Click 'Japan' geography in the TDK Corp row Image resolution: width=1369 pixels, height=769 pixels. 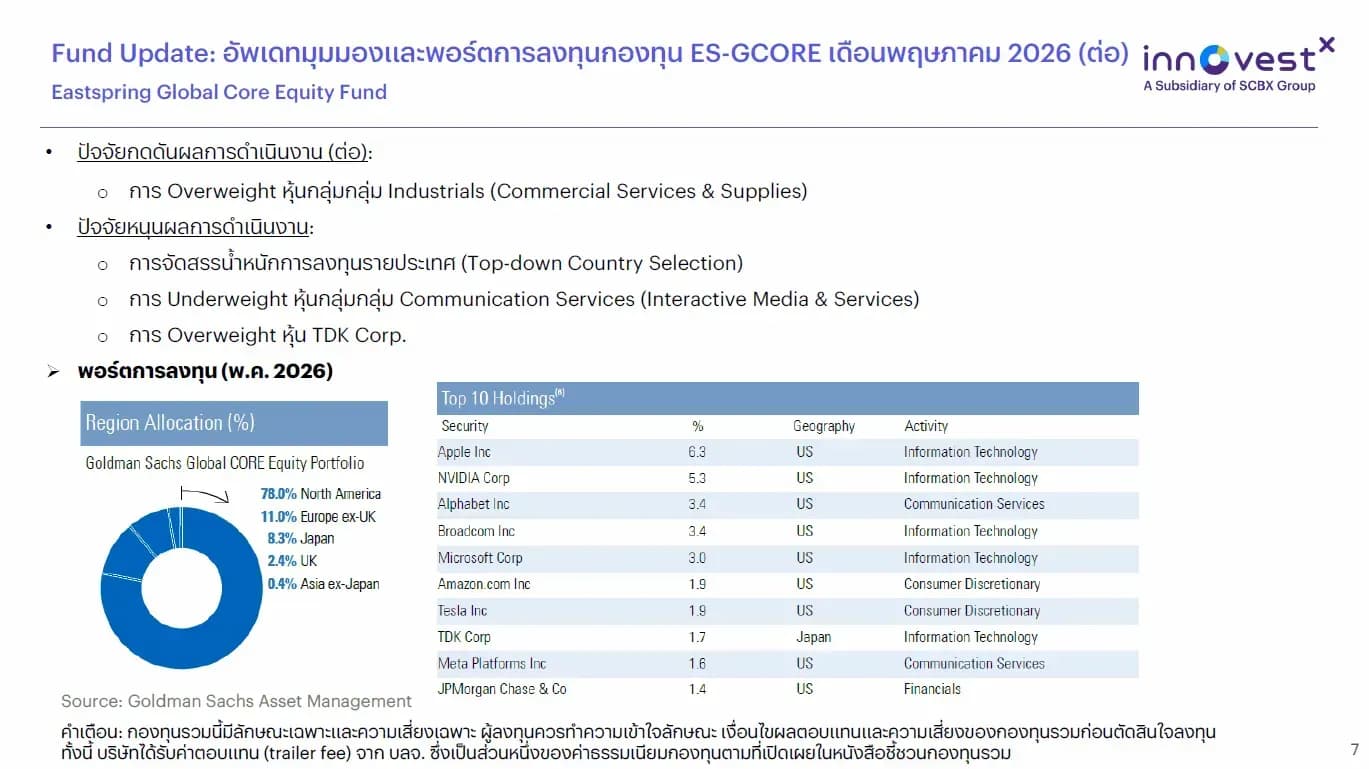tap(813, 637)
